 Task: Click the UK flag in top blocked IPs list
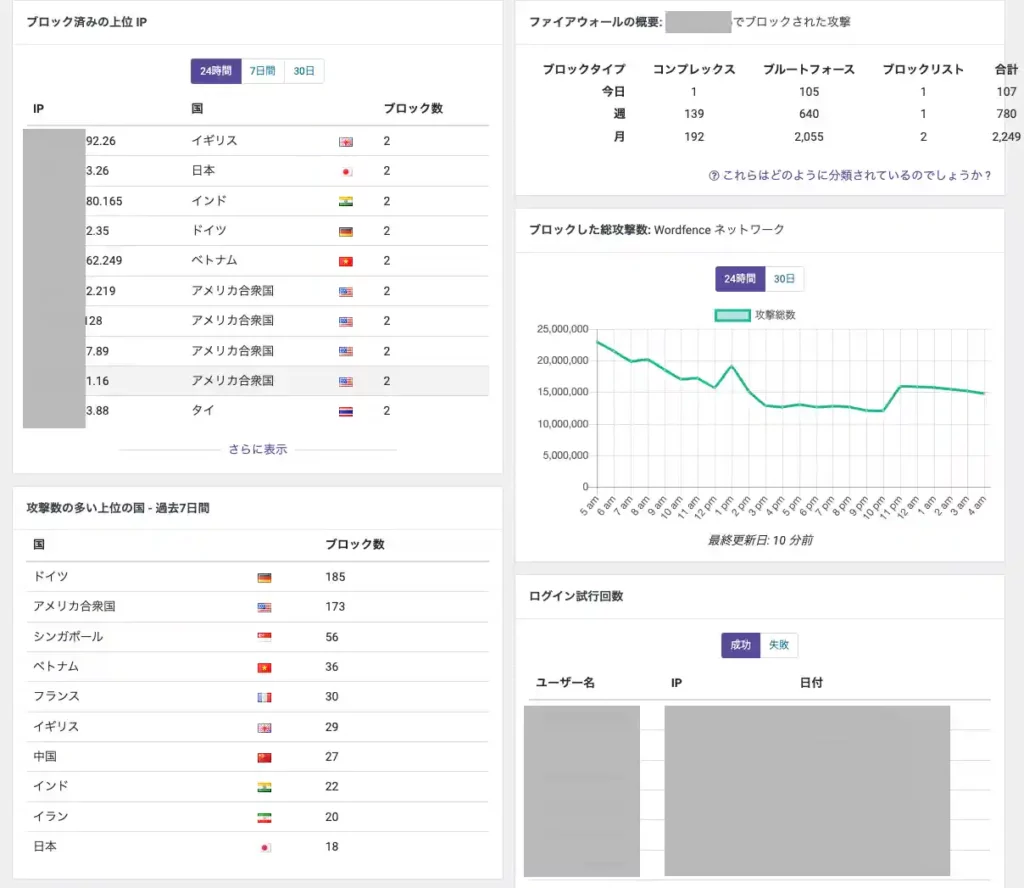tap(346, 142)
